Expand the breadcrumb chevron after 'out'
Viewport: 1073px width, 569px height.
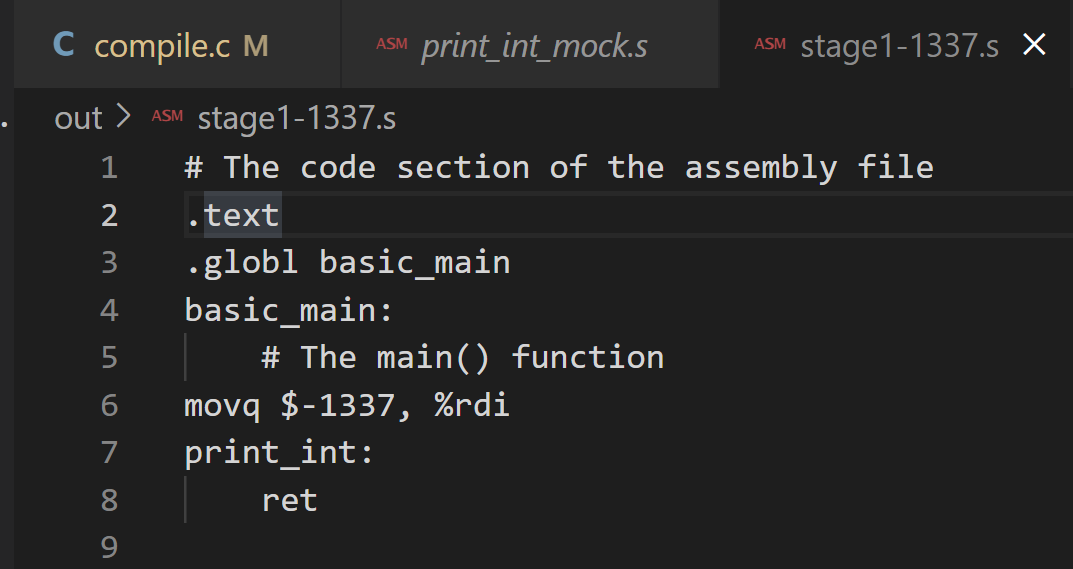(124, 117)
